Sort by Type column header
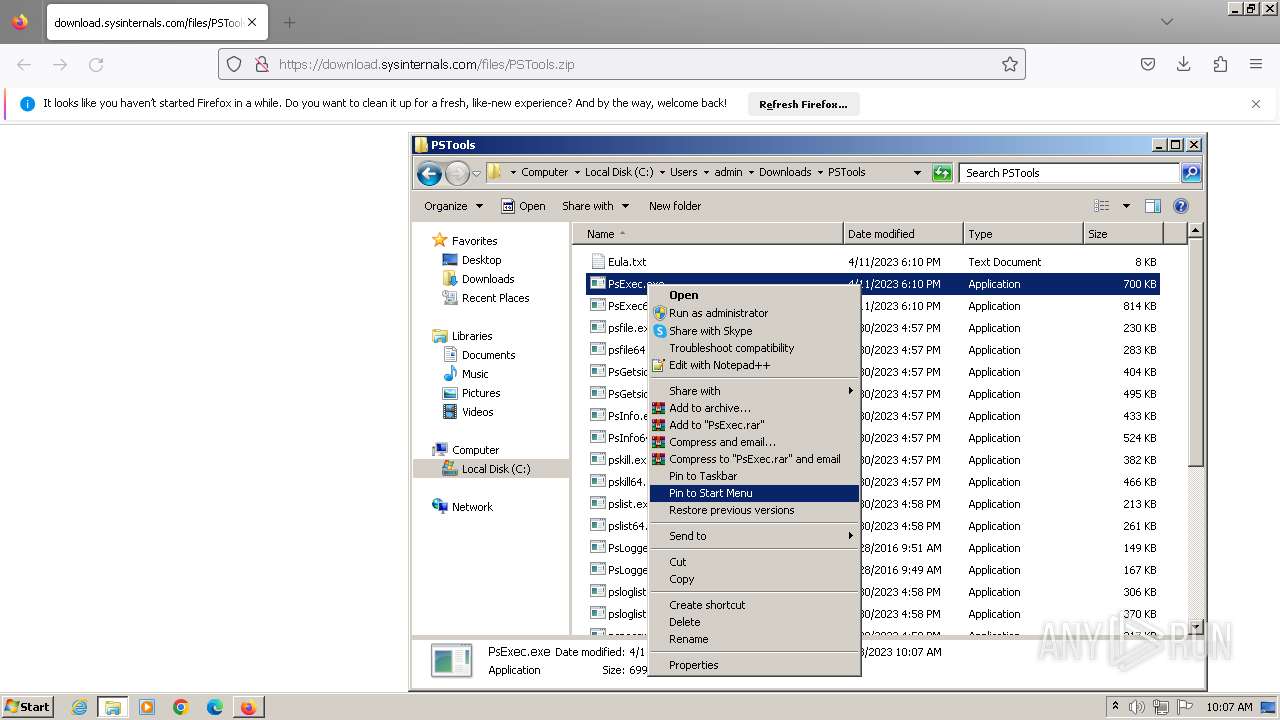 coord(1023,234)
